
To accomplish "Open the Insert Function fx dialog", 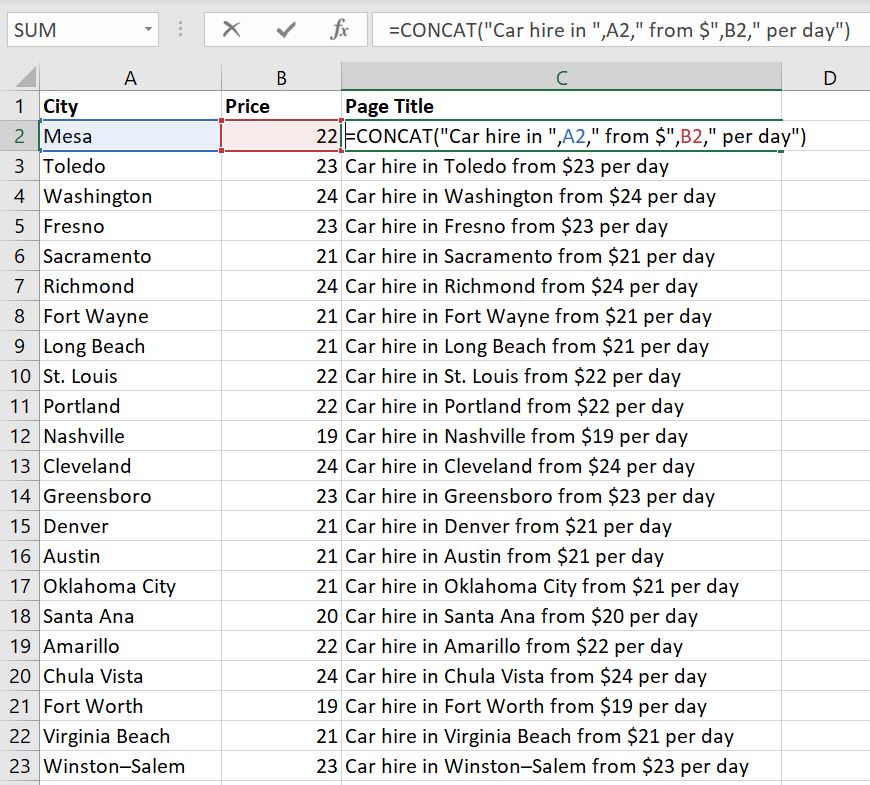I will (x=339, y=30).
